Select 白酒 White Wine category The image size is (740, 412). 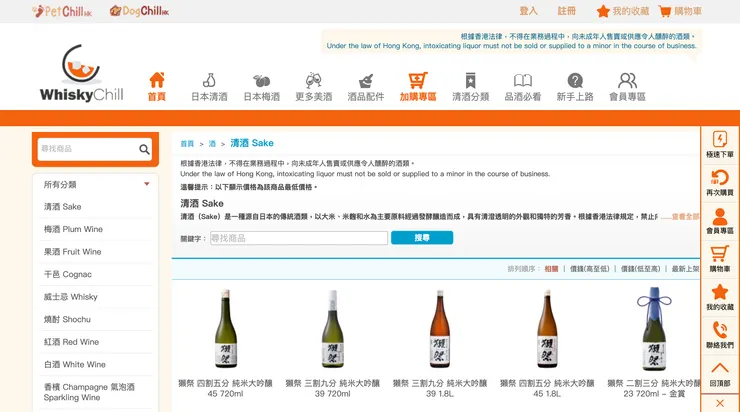click(x=75, y=364)
